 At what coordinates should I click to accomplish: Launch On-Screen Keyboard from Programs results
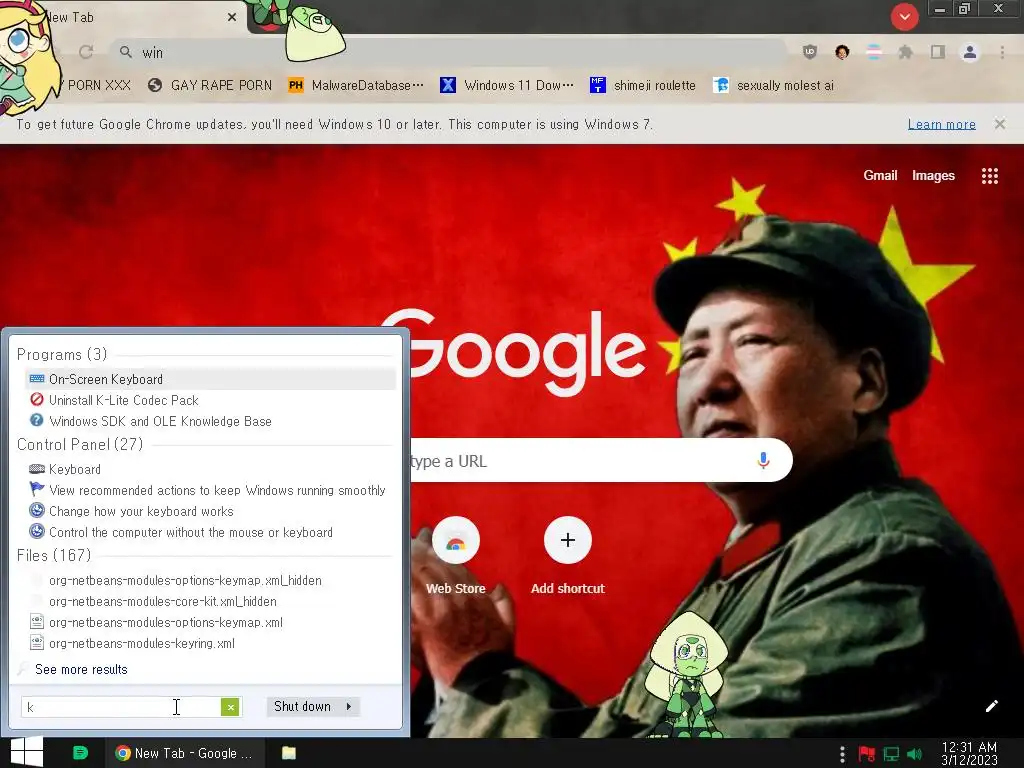point(210,379)
